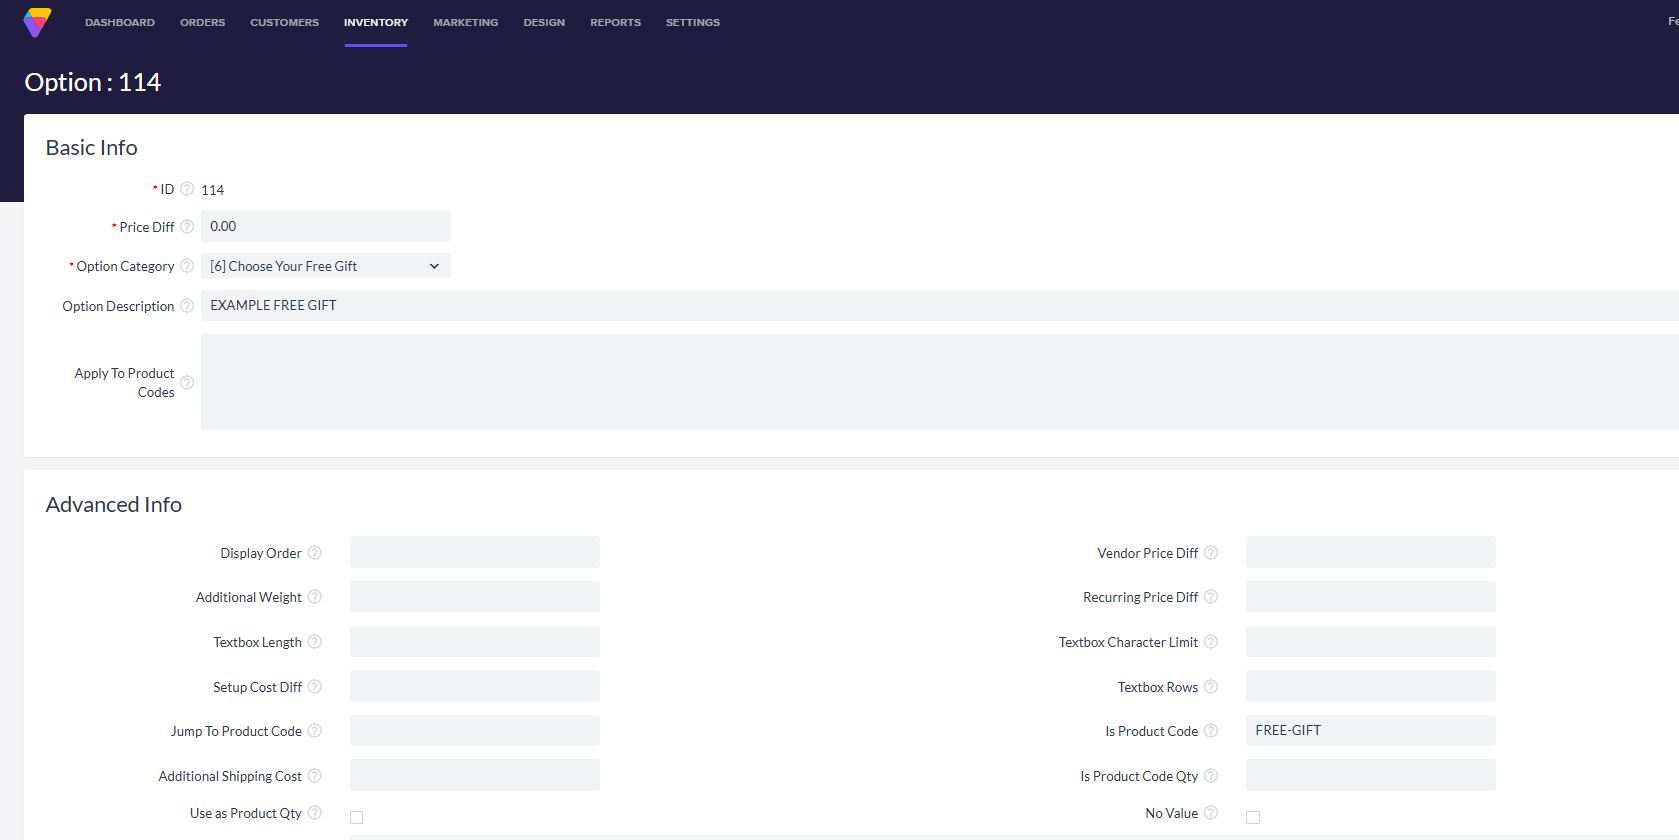The image size is (1679, 840).
Task: Tick the No Value checkbox
Action: pos(1253,817)
